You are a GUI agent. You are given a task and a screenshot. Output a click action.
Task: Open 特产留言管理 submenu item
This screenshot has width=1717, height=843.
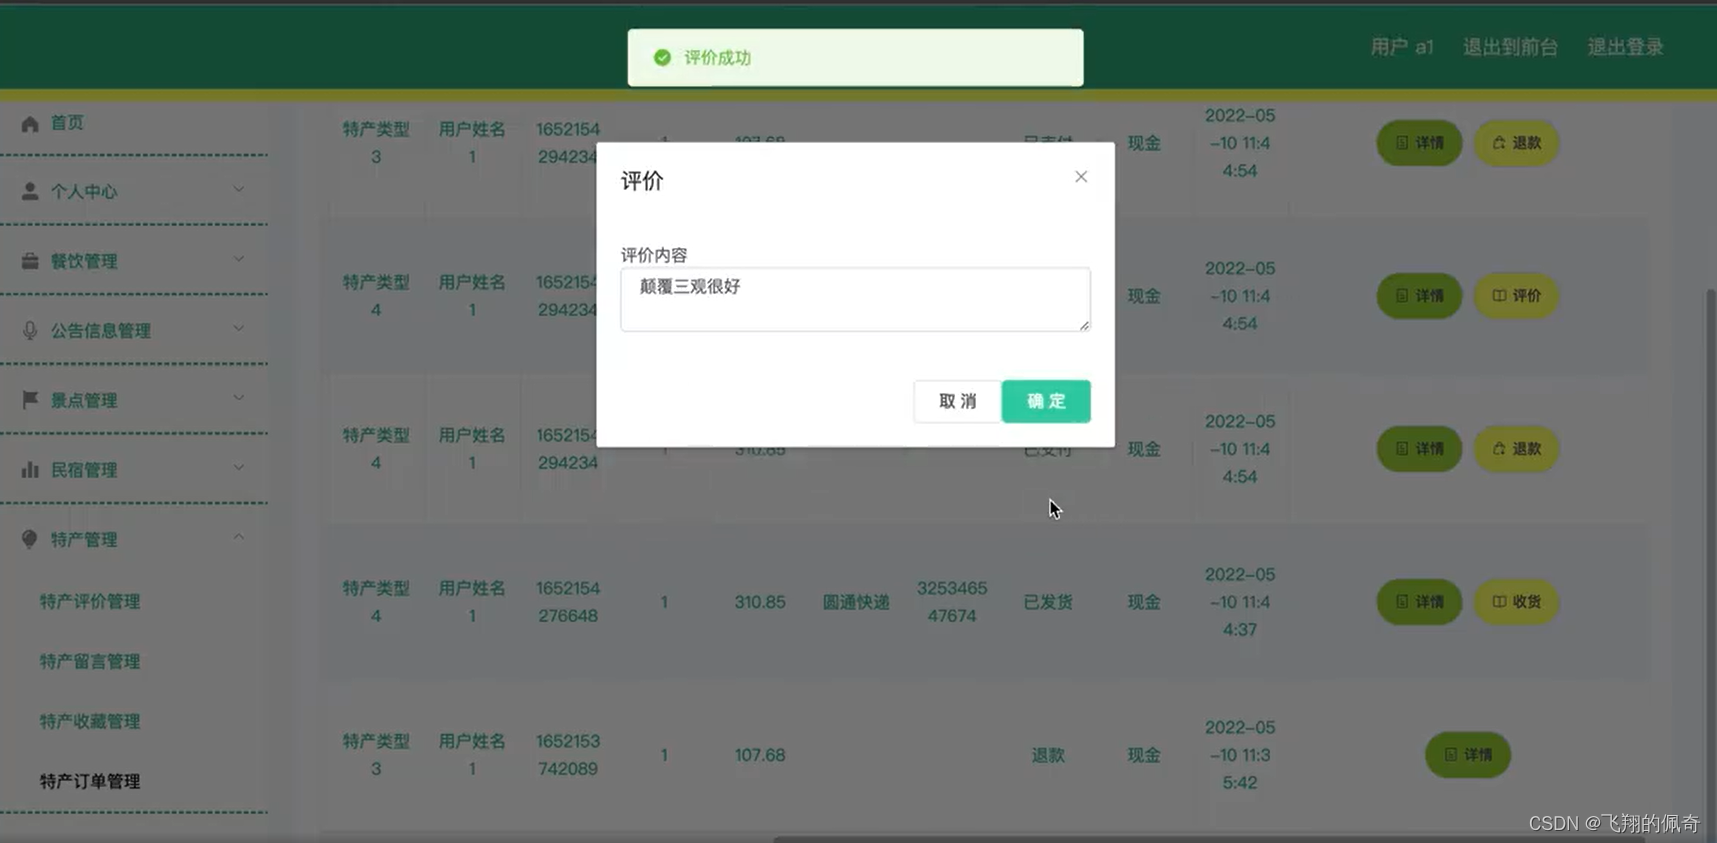click(90, 661)
